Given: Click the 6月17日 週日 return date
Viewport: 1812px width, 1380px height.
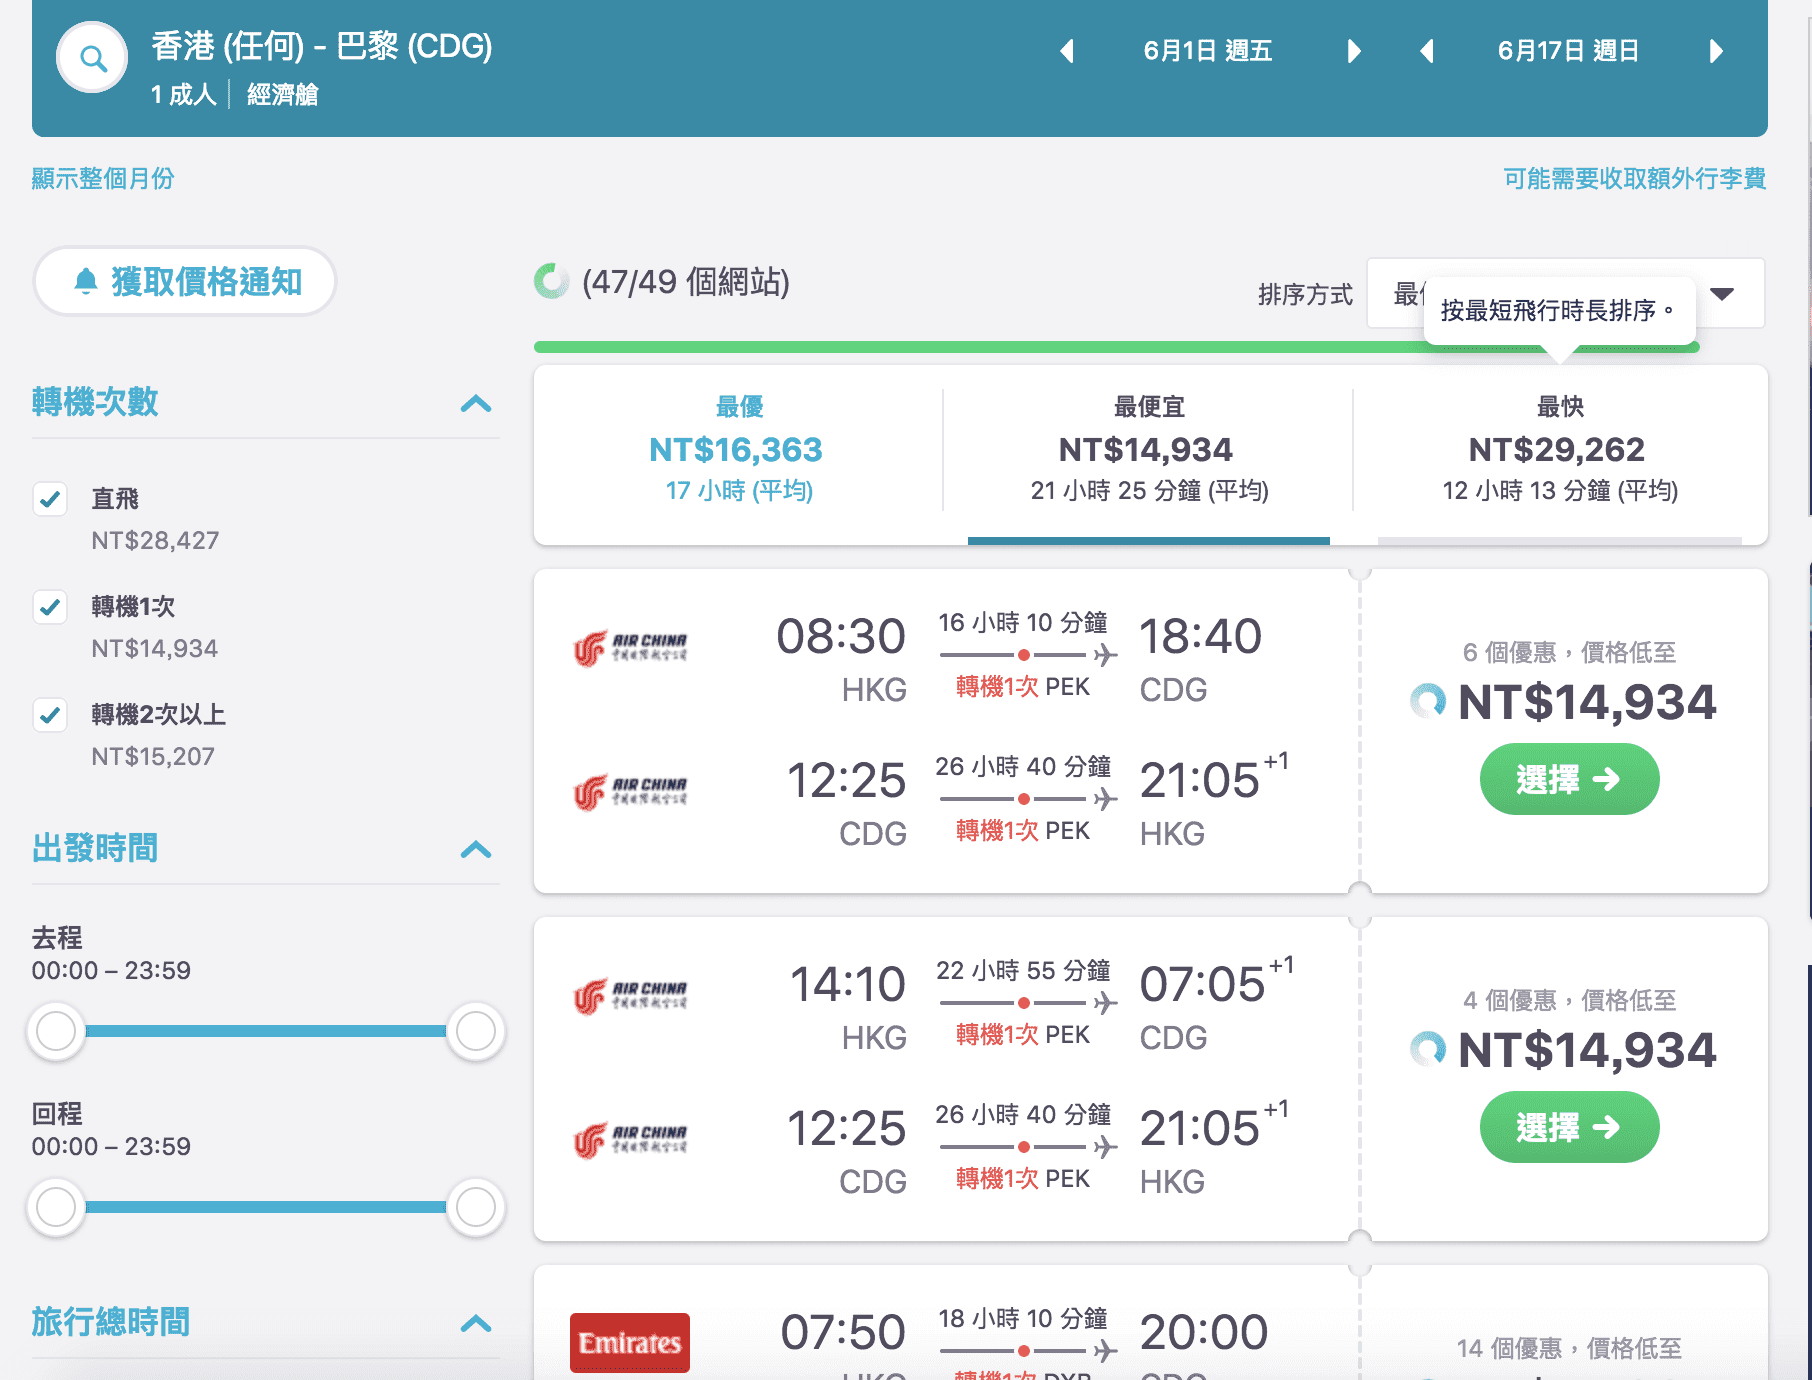Looking at the screenshot, I should [x=1568, y=51].
